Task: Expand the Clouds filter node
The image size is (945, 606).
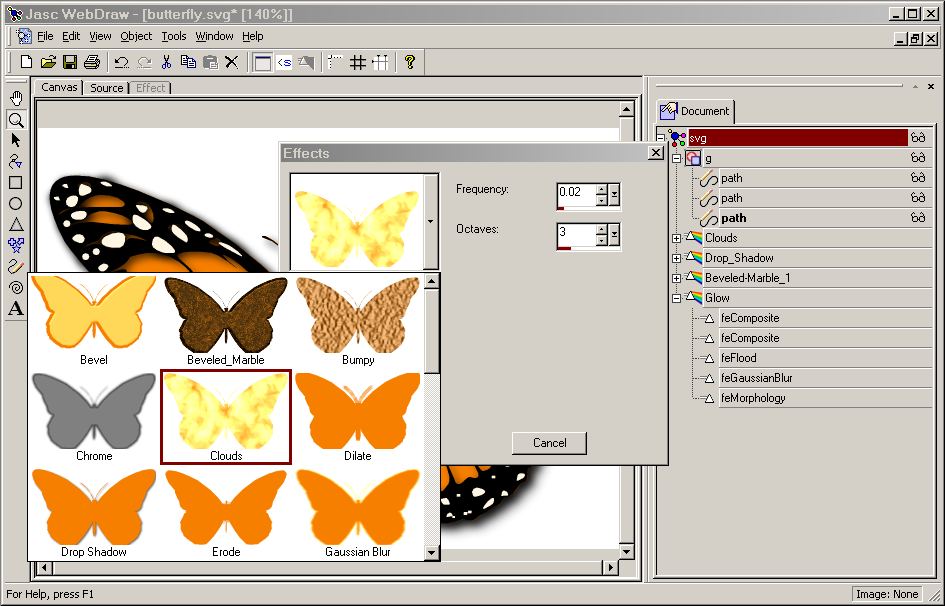Action: point(677,238)
